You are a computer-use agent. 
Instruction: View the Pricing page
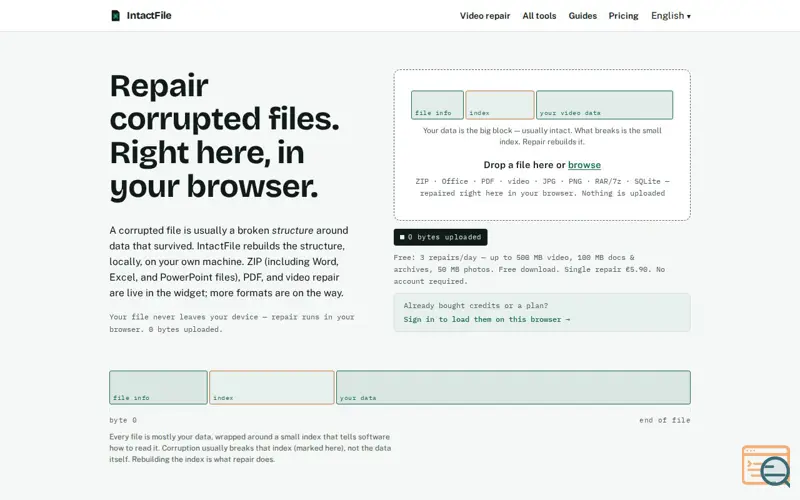coord(623,16)
